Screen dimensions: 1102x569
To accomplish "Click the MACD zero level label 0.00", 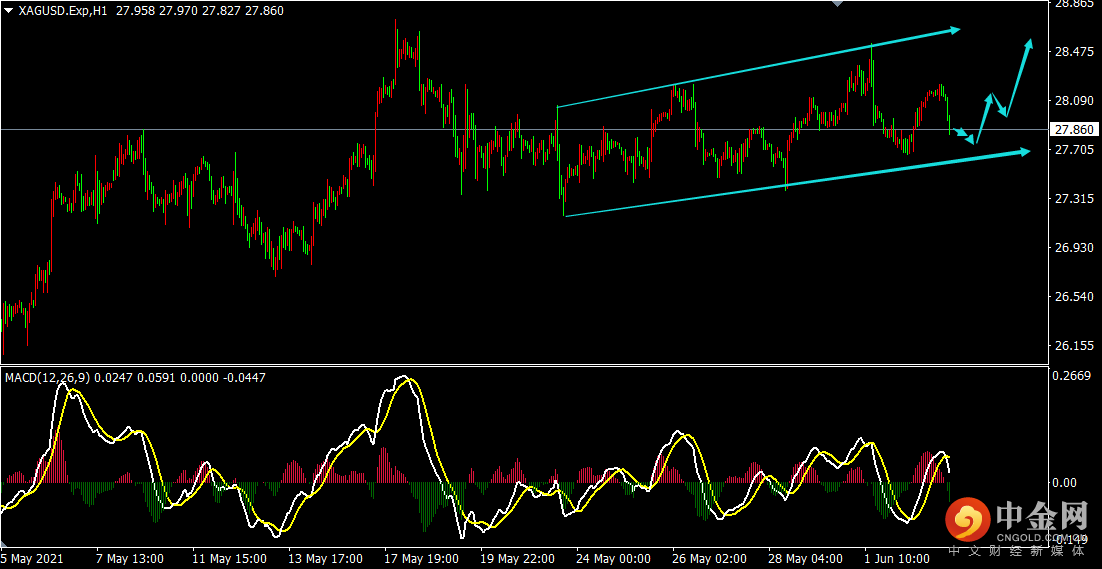I will 1066,483.
